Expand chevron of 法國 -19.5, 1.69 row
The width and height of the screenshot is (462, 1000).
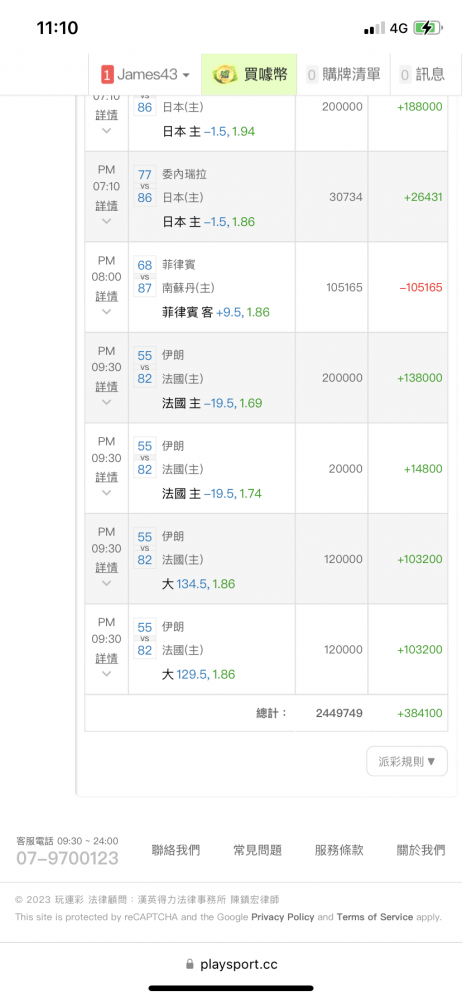pos(107,402)
